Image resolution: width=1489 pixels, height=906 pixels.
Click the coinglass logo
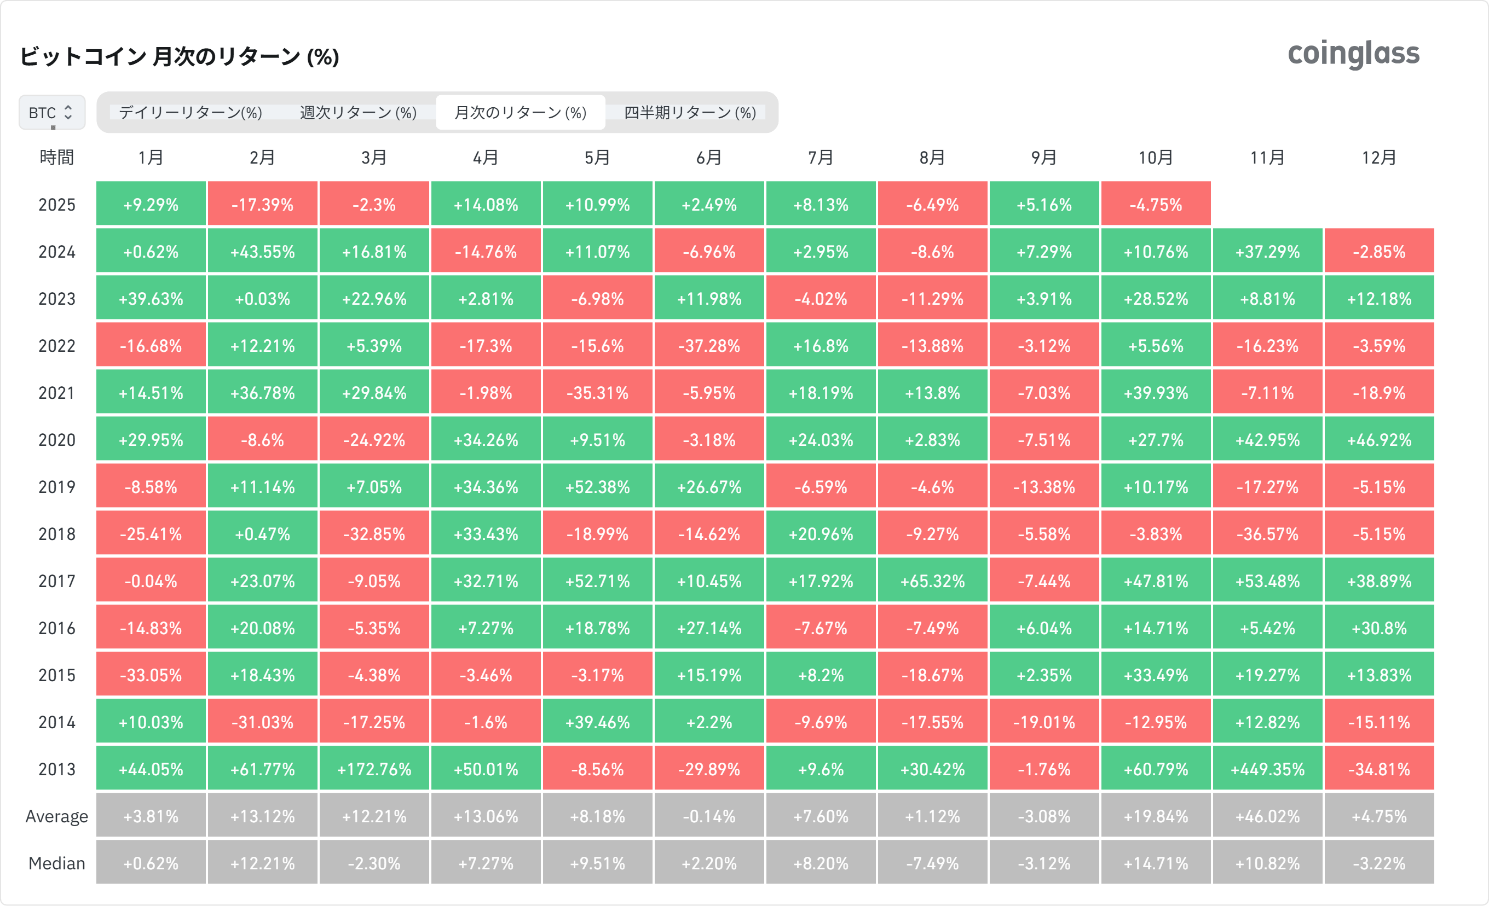pos(1353,54)
